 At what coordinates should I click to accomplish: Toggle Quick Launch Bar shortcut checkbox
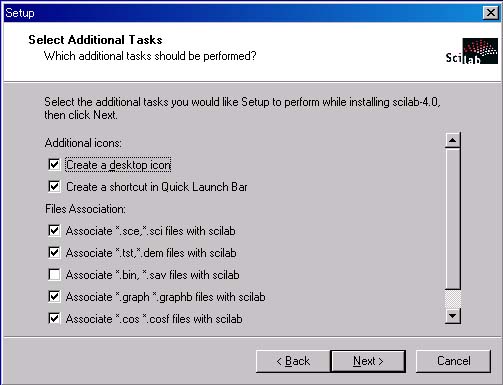(x=54, y=186)
